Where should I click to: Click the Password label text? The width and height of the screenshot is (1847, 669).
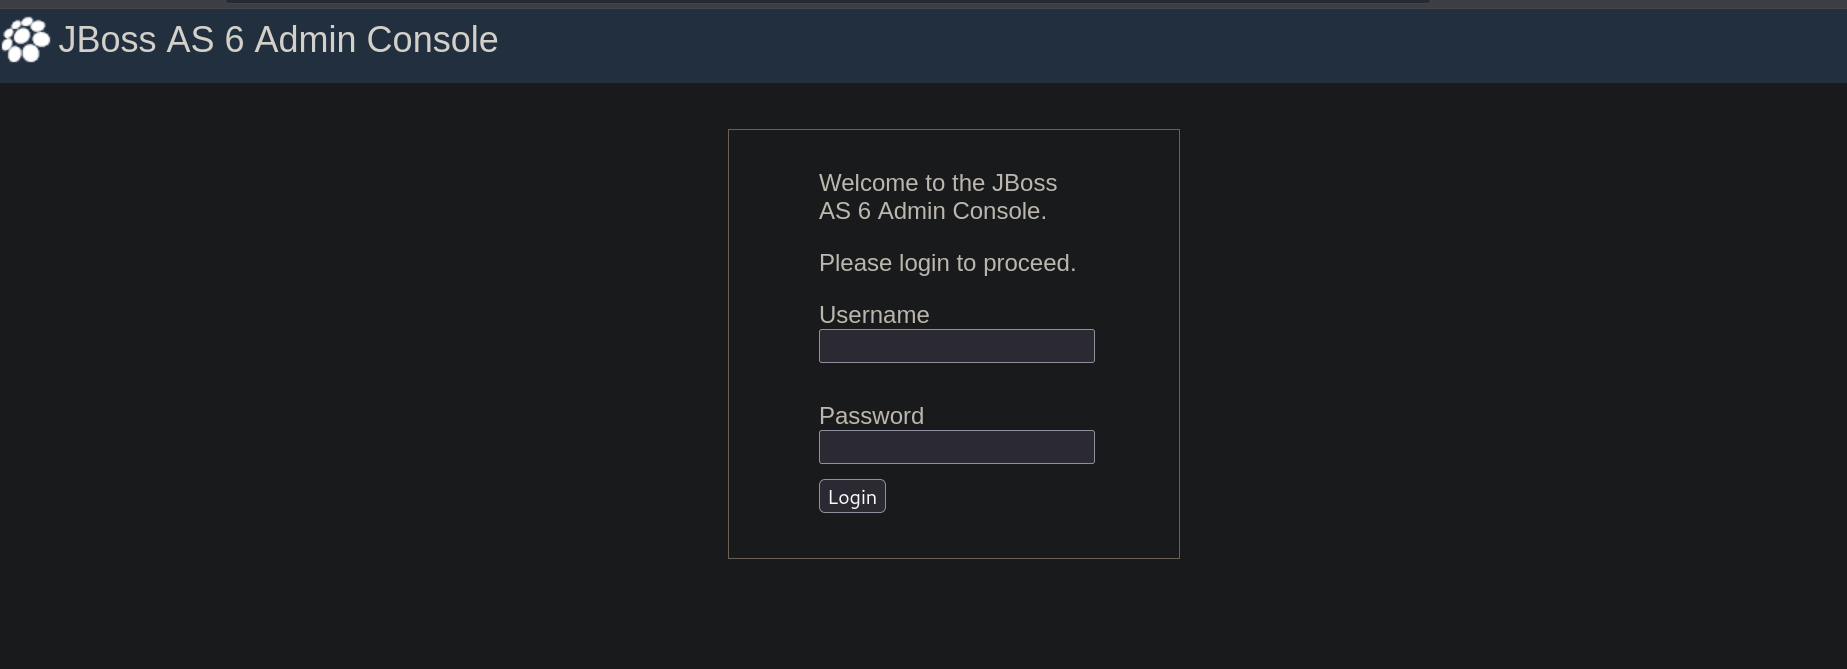click(870, 416)
